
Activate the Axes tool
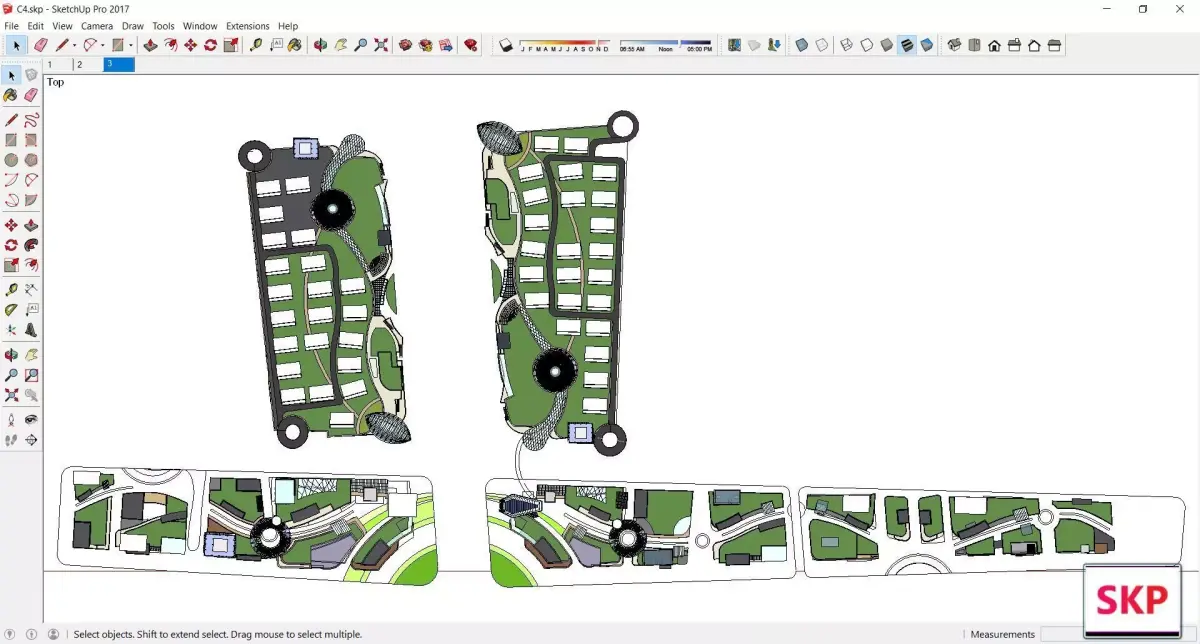(x=11, y=329)
